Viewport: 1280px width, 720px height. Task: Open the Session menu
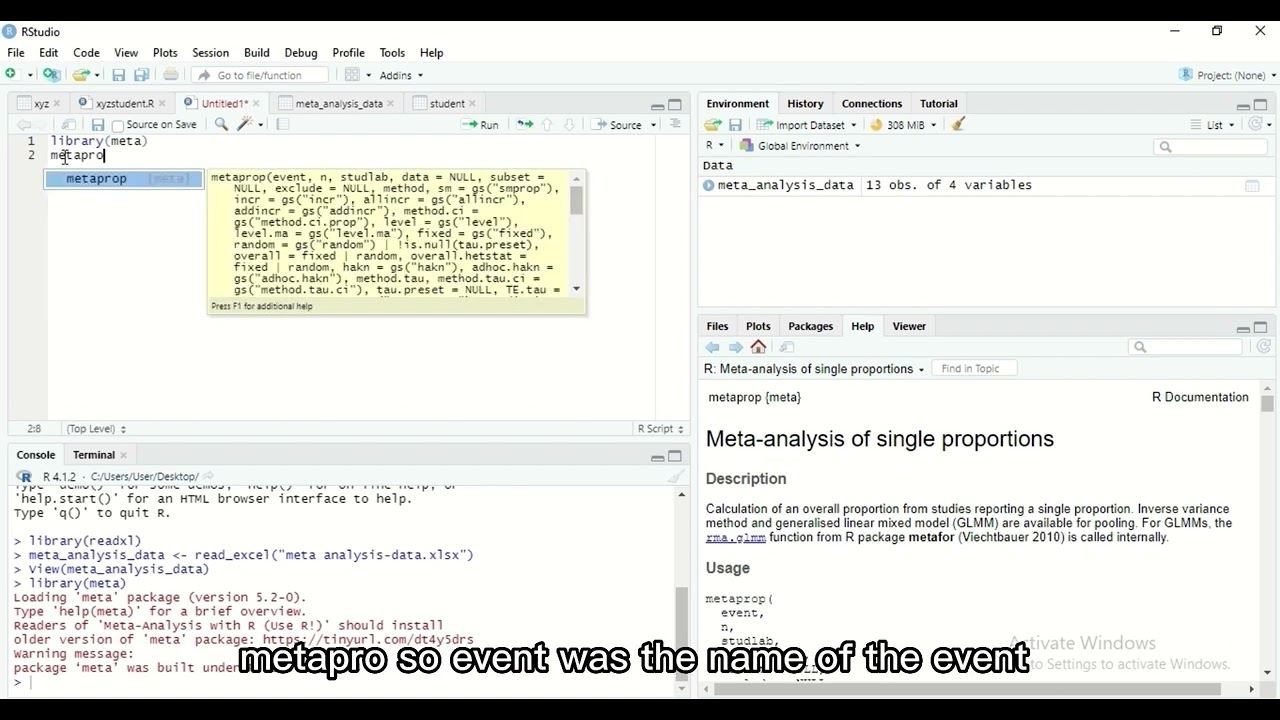tap(210, 53)
